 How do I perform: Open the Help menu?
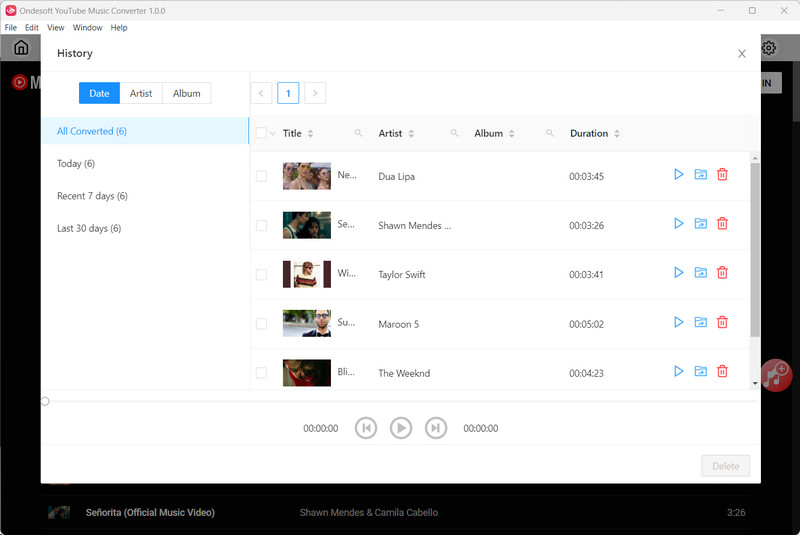[119, 28]
